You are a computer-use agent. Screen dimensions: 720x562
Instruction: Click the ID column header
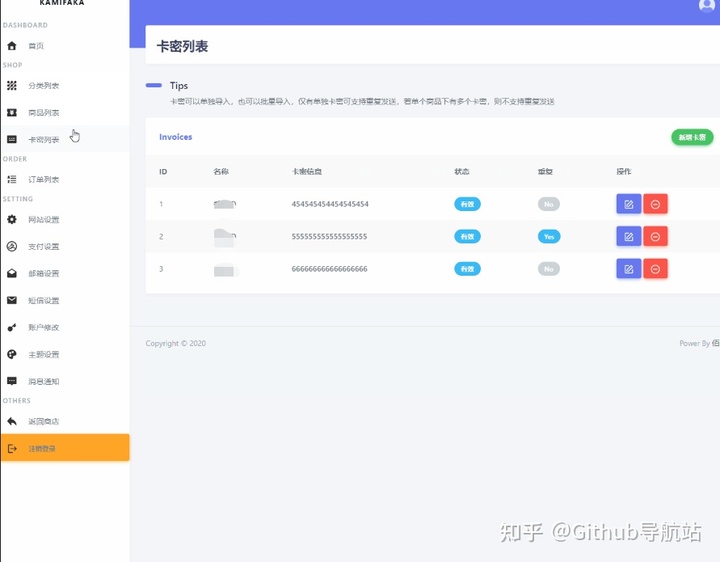point(163,172)
